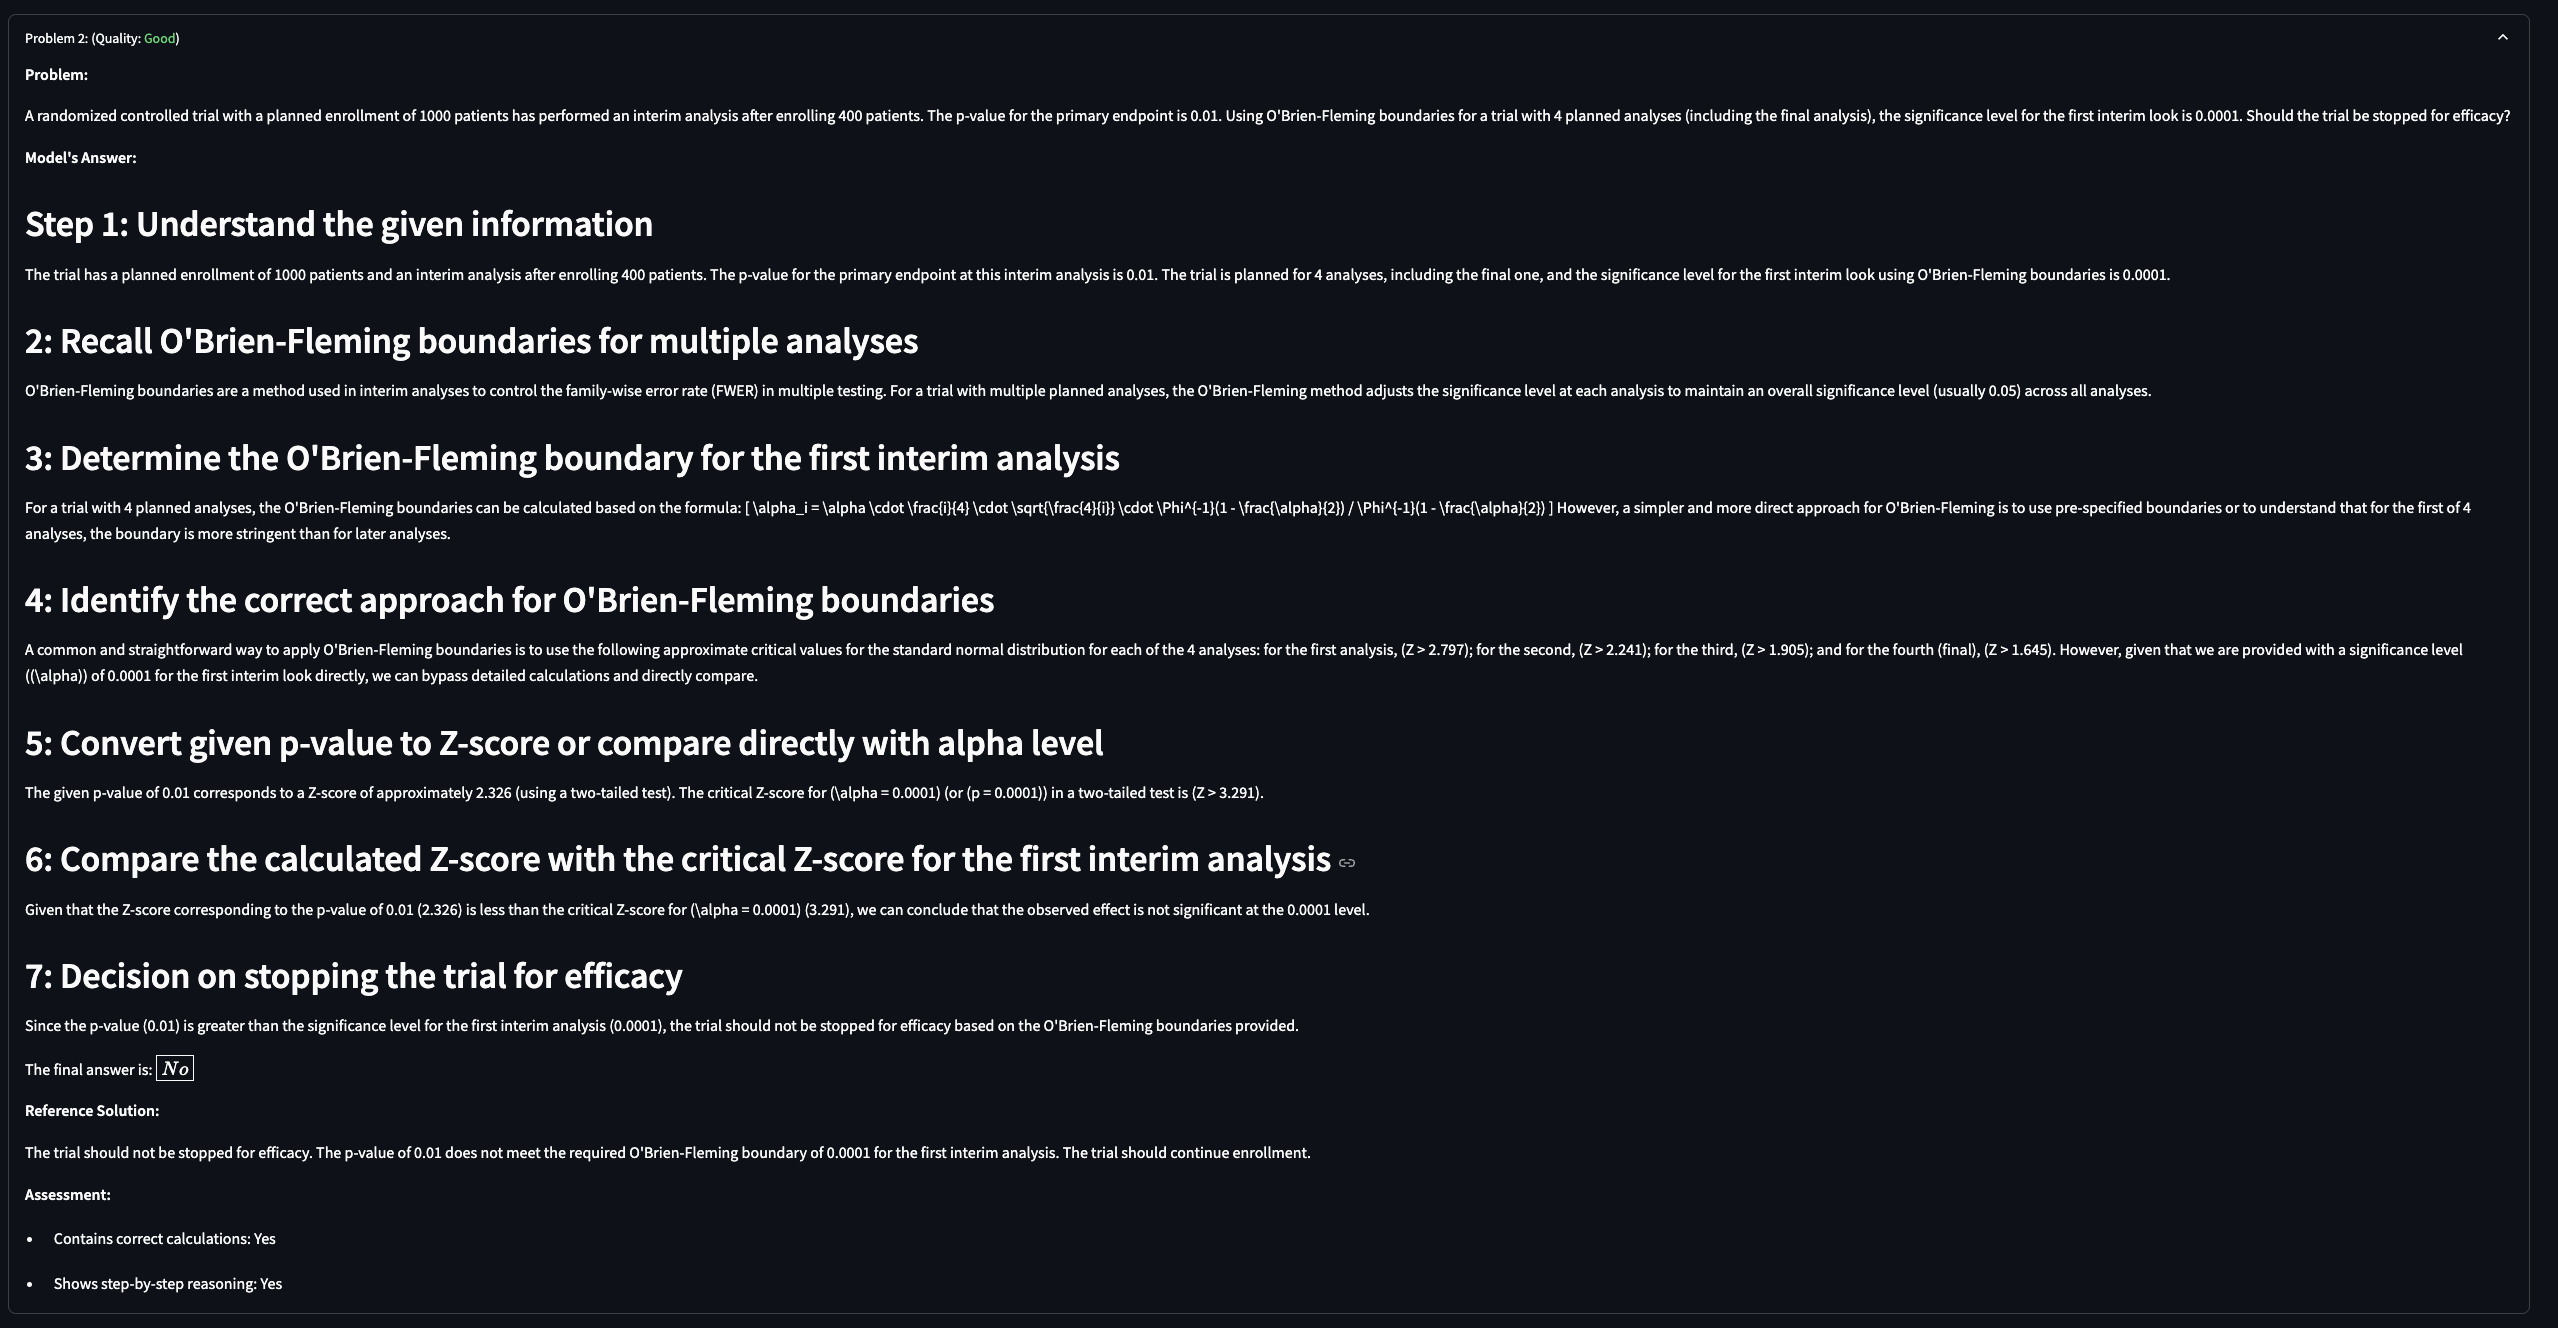Screen dimensions: 2558x1328
Task: Click the Assessment: label
Action: [68, 1195]
